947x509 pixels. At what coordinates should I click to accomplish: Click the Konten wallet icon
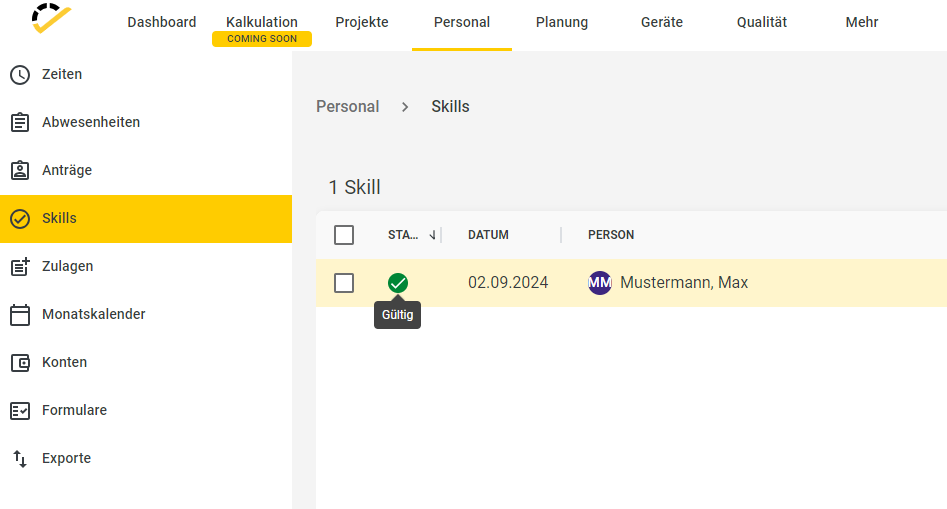coord(20,362)
